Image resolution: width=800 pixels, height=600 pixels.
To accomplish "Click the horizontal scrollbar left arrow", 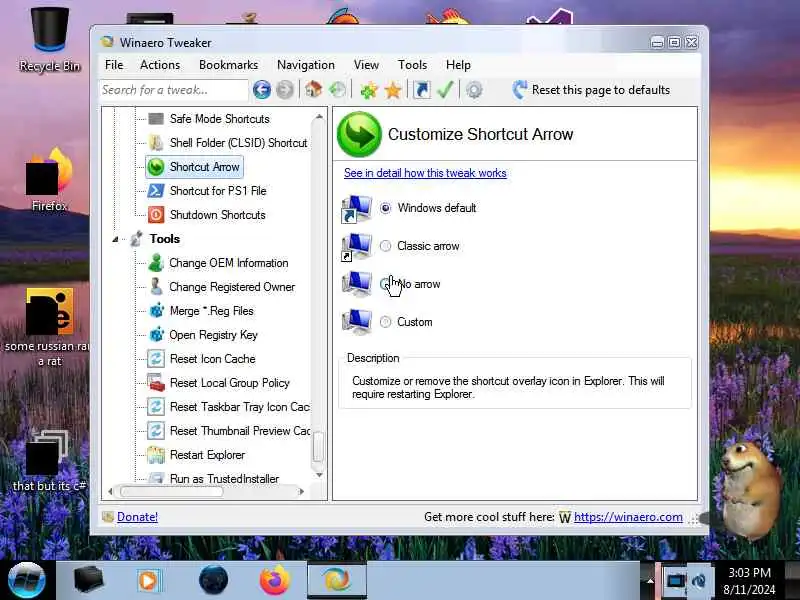I will click(110, 492).
